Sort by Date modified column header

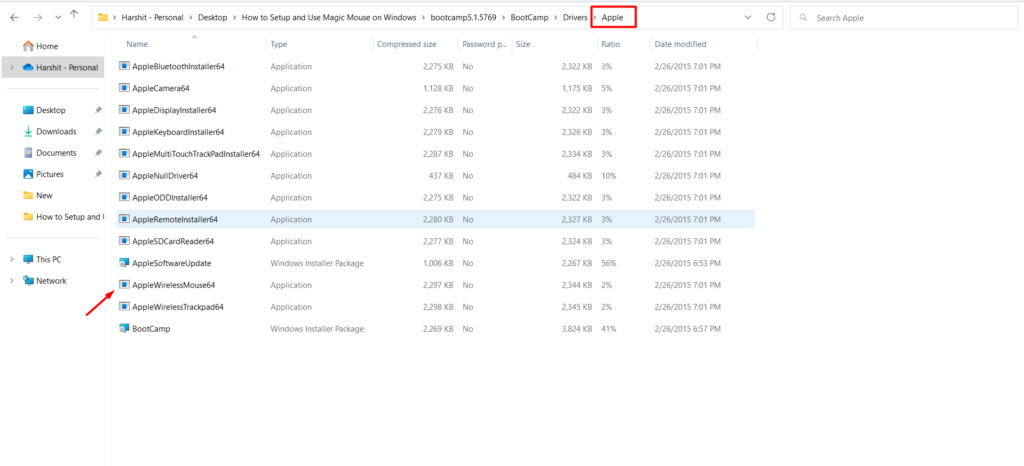click(x=679, y=45)
